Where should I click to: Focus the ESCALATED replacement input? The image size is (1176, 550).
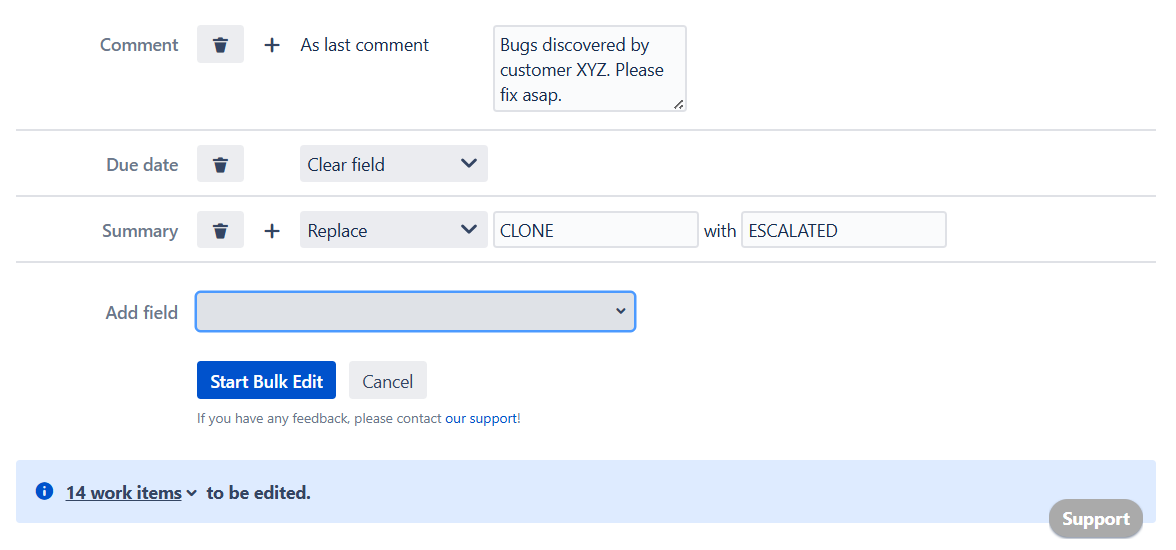coord(843,230)
